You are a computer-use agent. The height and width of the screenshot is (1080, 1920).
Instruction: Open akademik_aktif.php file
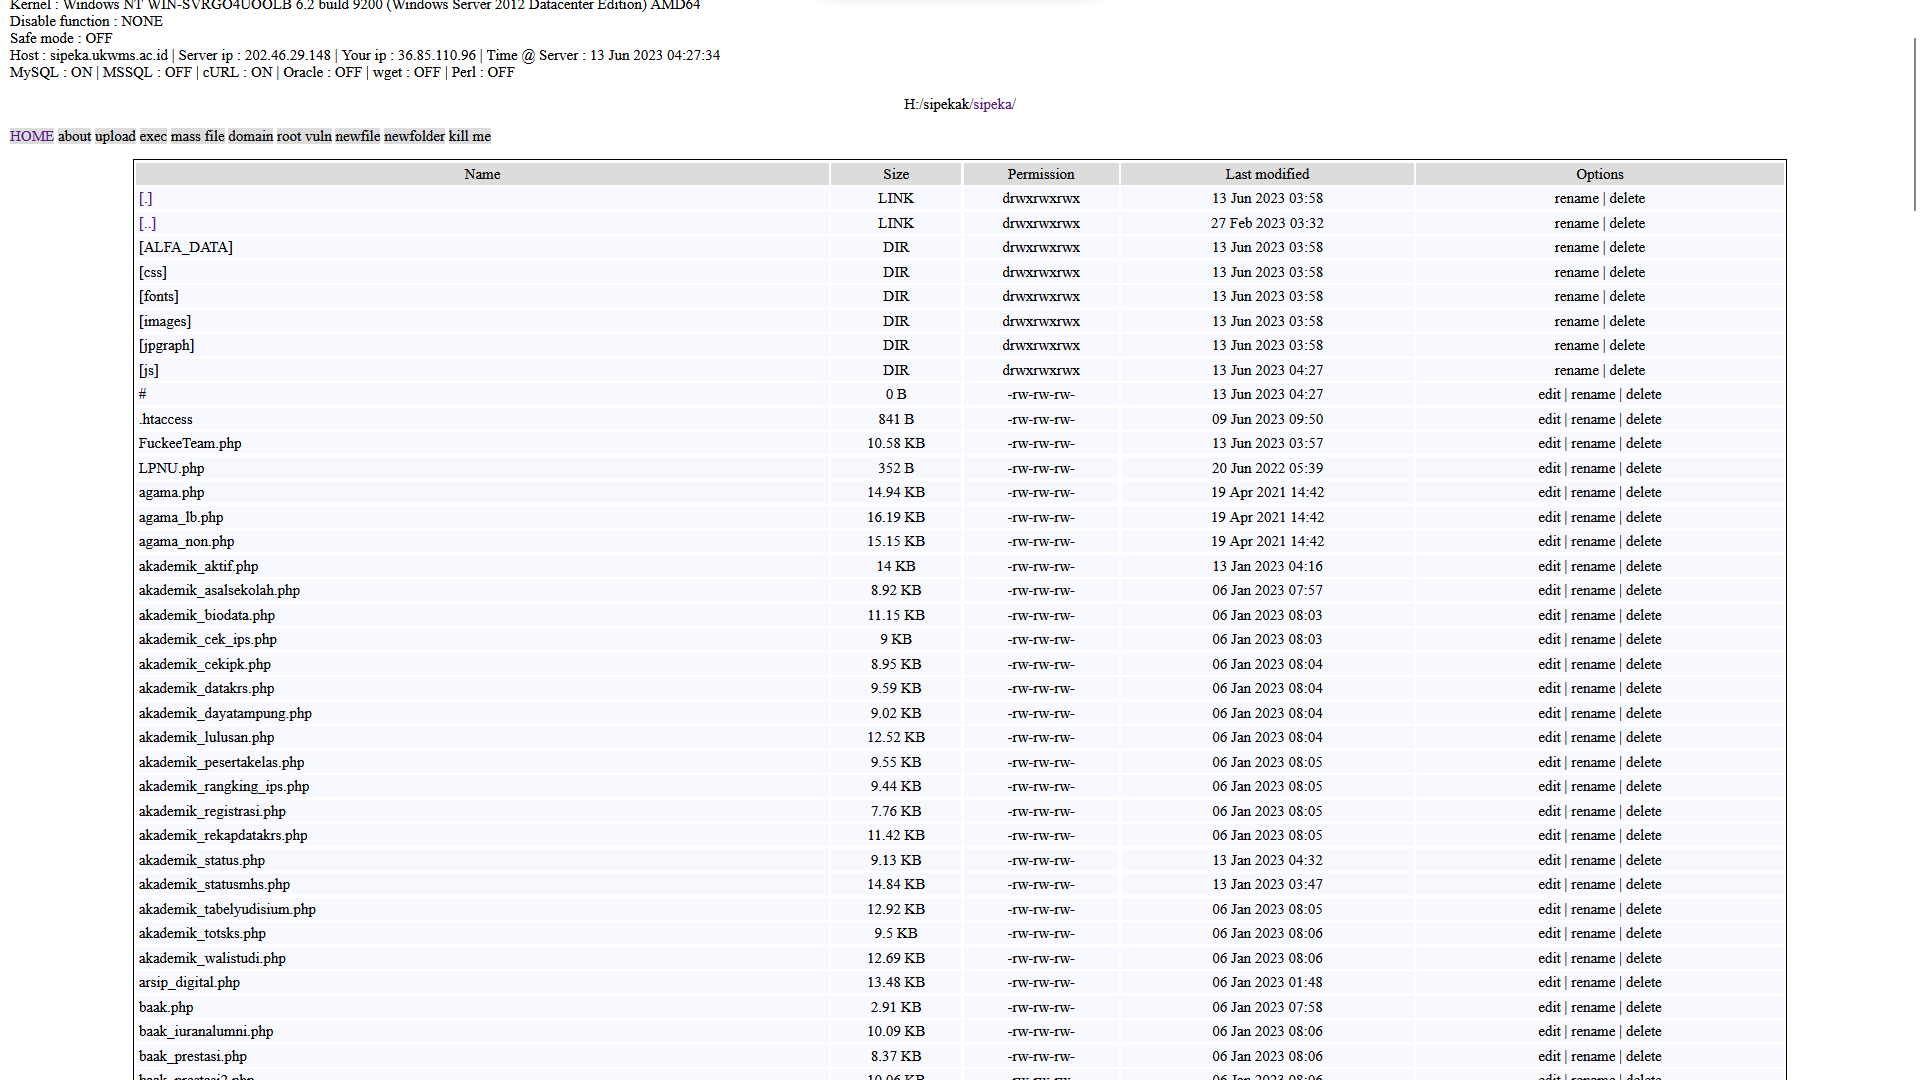pyautogui.click(x=199, y=566)
